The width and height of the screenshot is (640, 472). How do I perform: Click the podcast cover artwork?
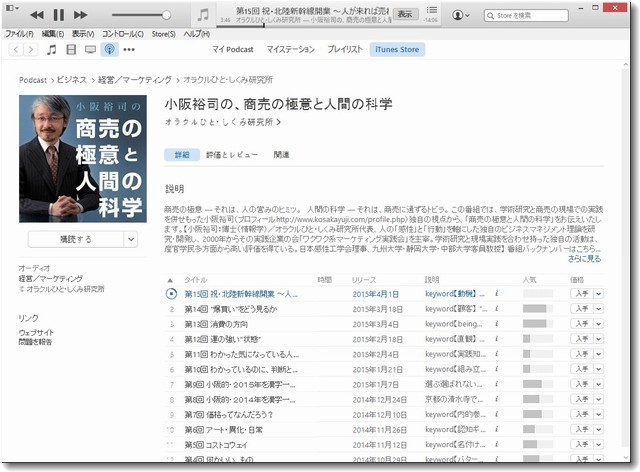[83, 159]
